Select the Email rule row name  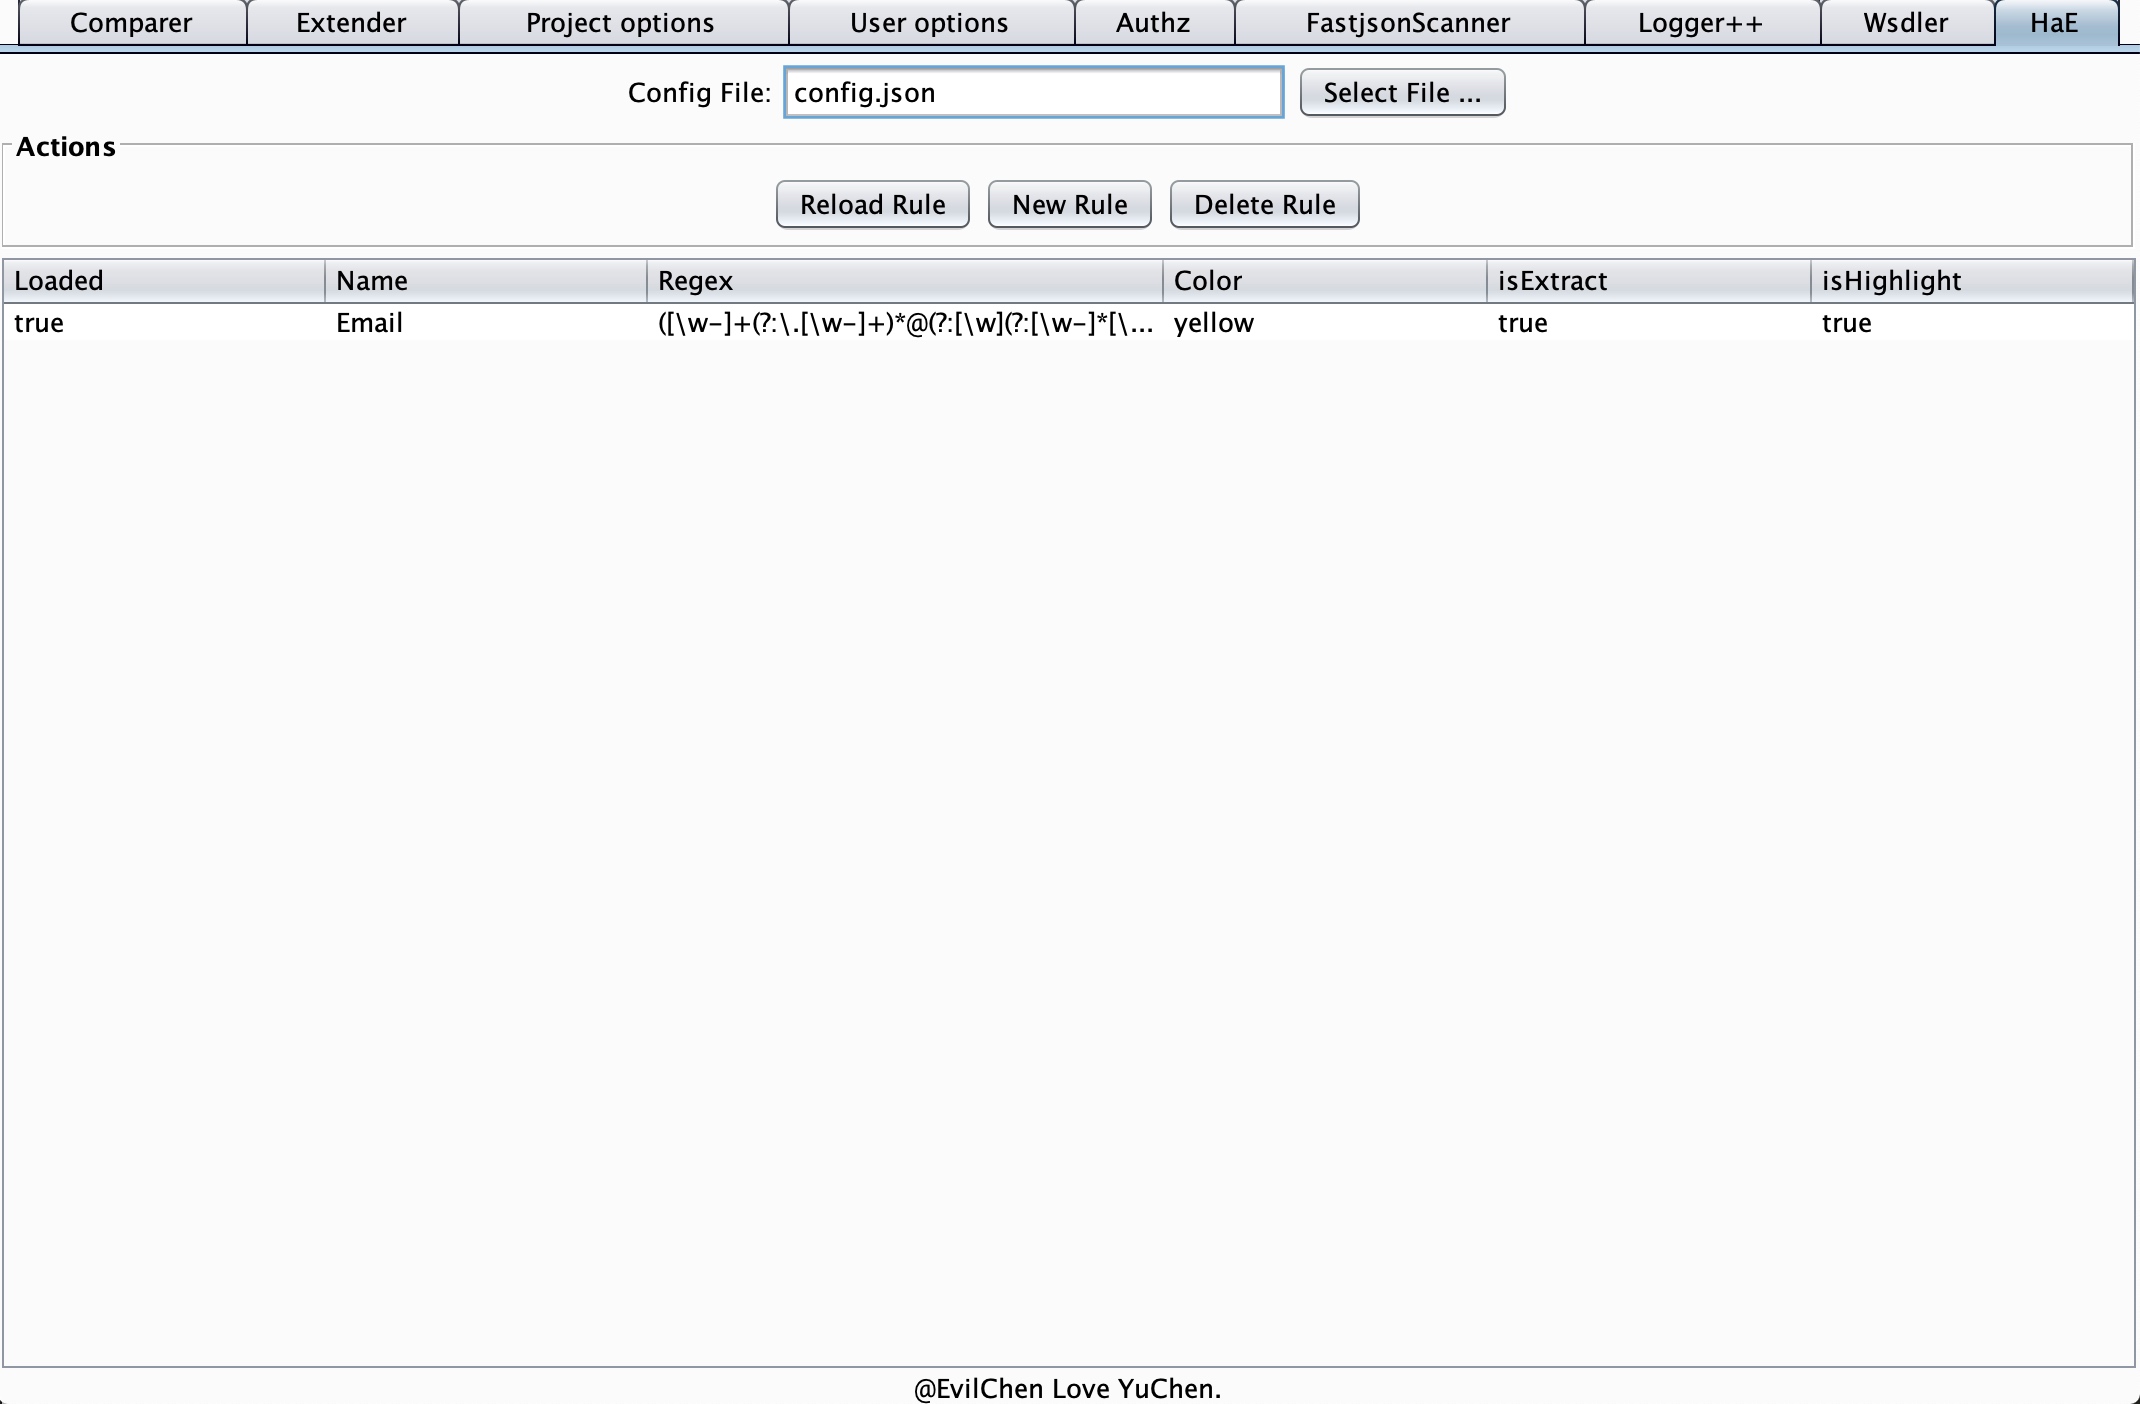point(370,323)
